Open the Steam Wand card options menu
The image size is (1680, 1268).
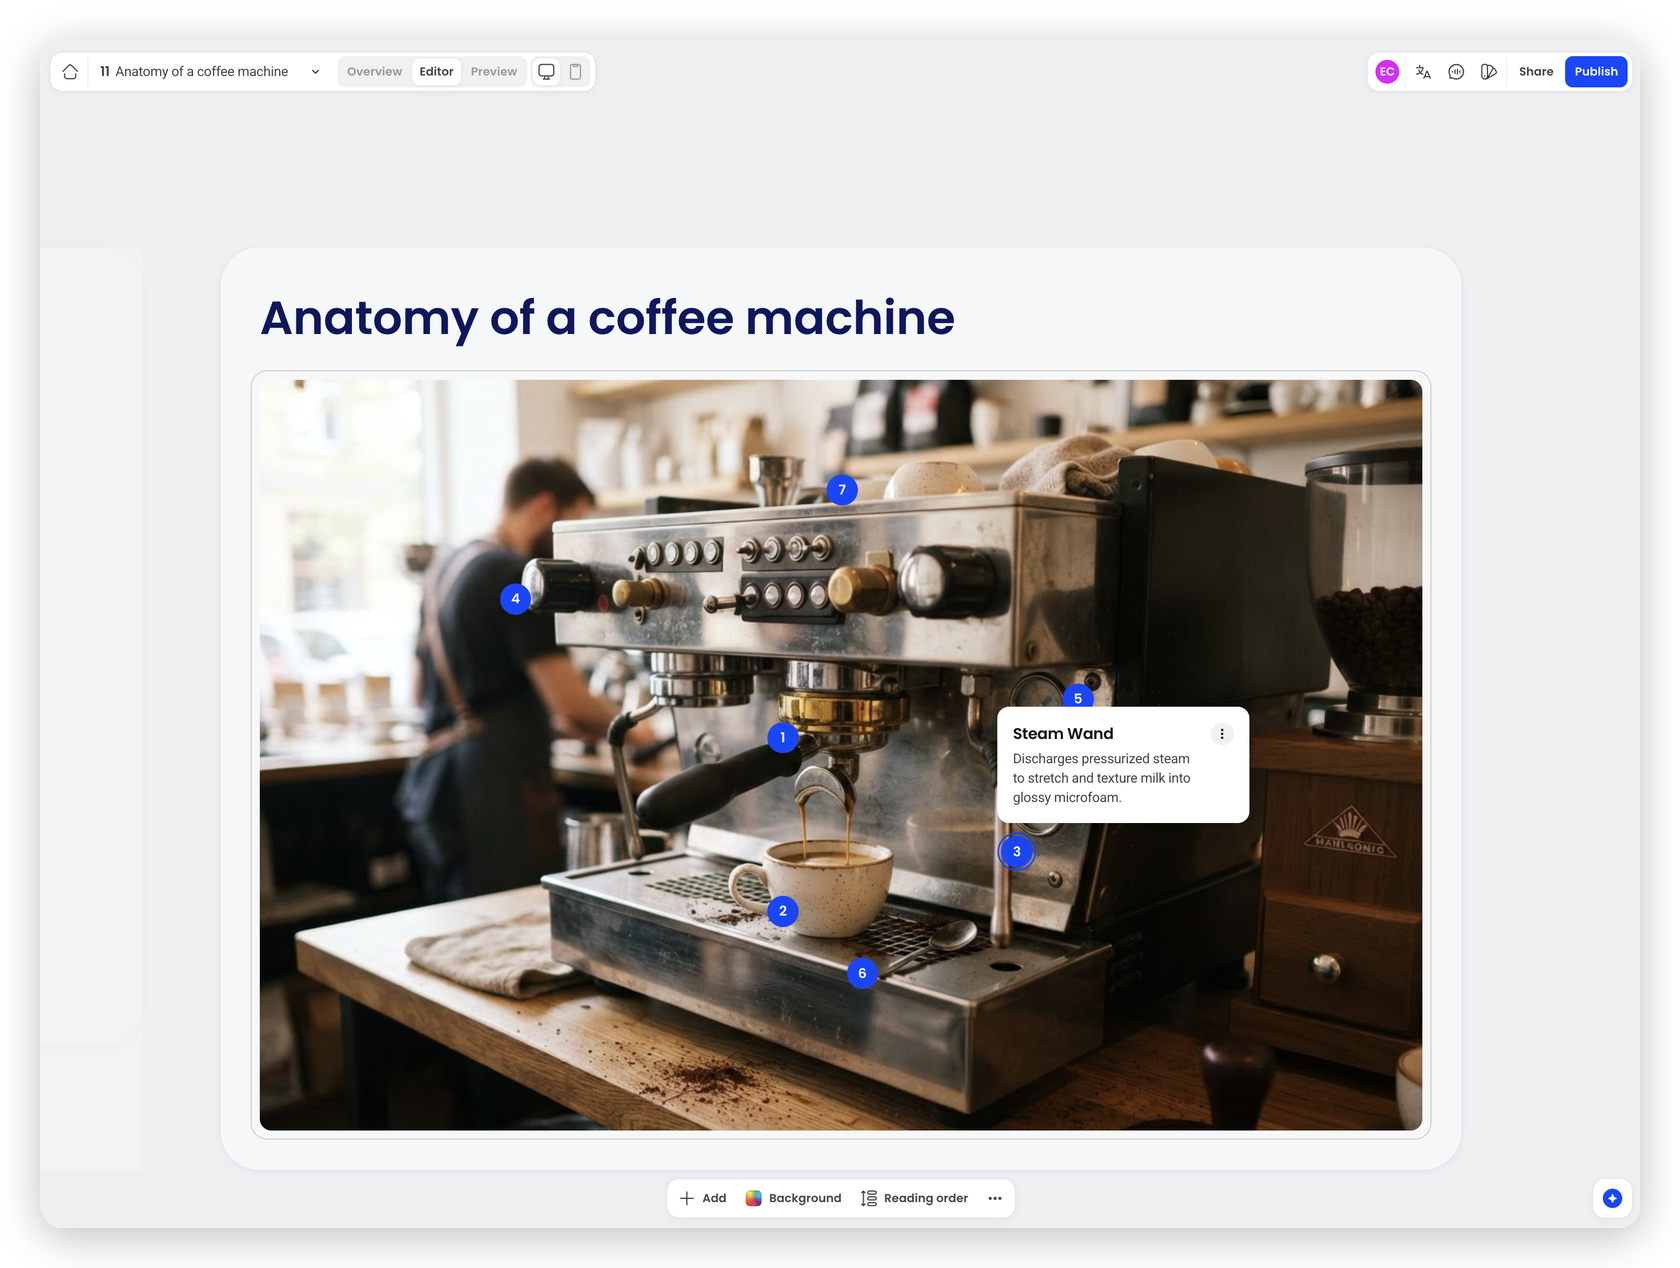(x=1222, y=734)
